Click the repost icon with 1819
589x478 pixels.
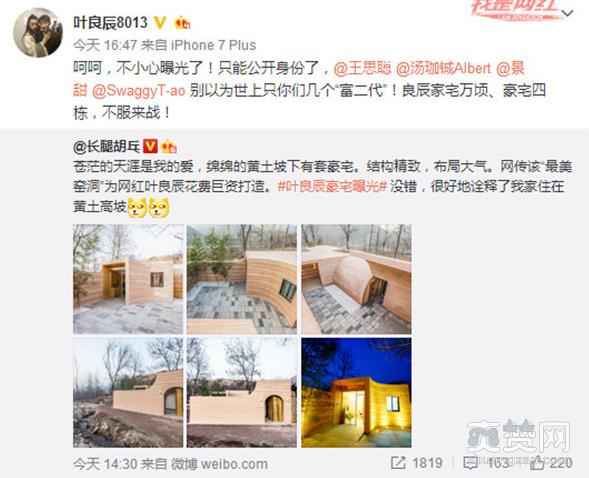pos(398,463)
